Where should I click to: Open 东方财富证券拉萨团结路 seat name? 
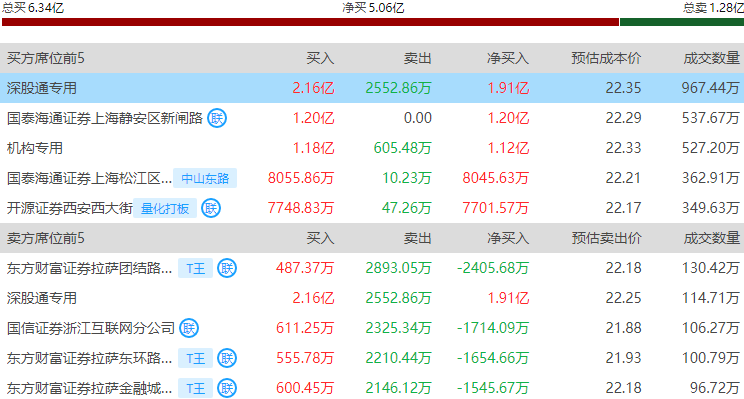89,268
